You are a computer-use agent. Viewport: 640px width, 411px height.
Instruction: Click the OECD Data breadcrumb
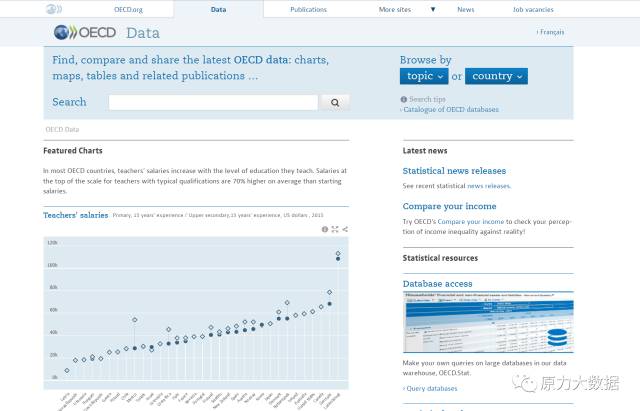[x=62, y=129]
